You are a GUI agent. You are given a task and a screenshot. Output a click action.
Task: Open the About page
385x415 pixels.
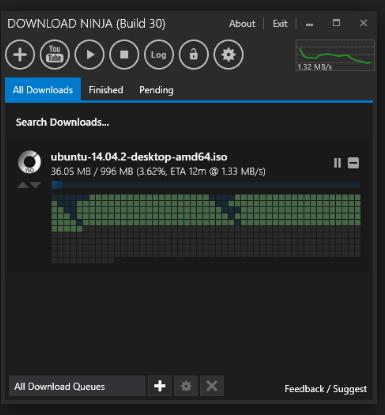pyautogui.click(x=242, y=24)
